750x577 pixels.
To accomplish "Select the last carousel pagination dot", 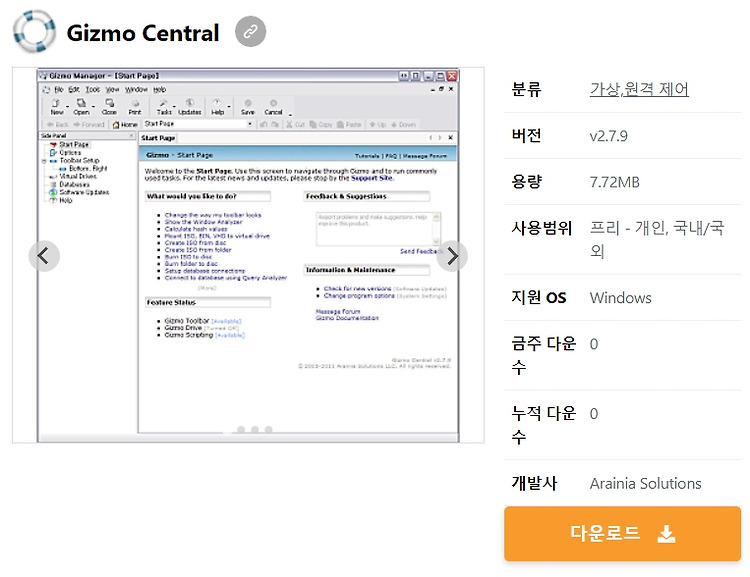I will [269, 430].
